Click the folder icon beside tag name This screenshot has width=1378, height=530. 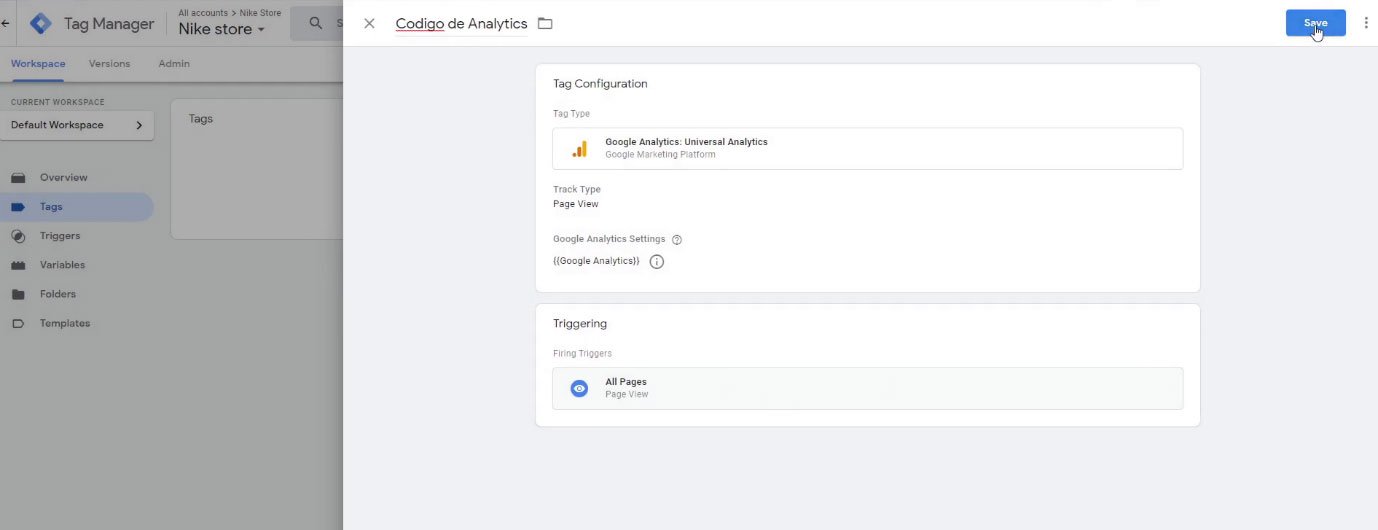click(545, 23)
